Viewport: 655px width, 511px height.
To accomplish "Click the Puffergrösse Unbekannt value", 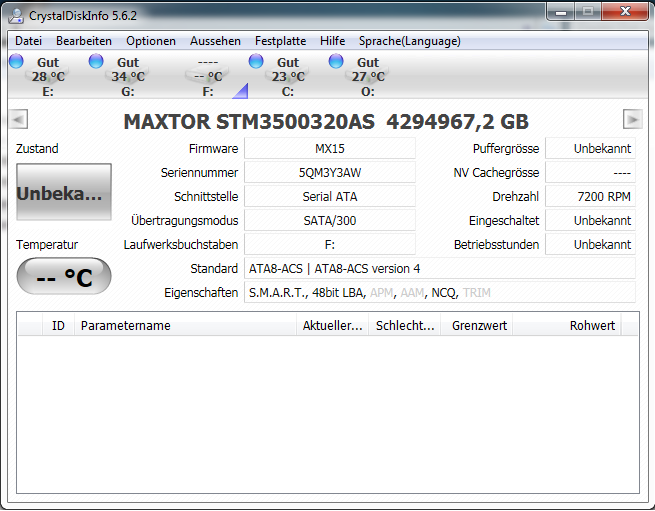I will click(590, 148).
